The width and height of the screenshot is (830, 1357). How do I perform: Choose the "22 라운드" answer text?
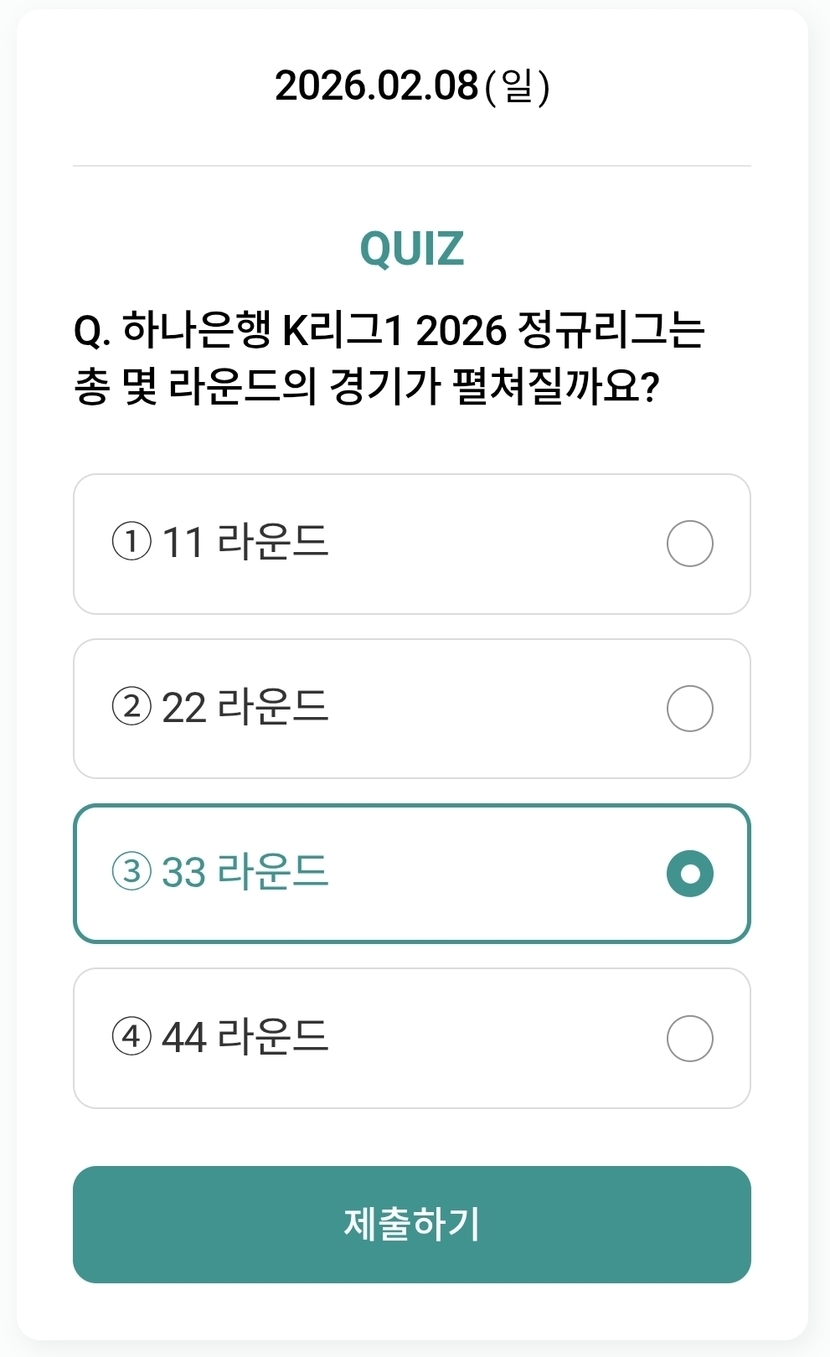tap(245, 709)
